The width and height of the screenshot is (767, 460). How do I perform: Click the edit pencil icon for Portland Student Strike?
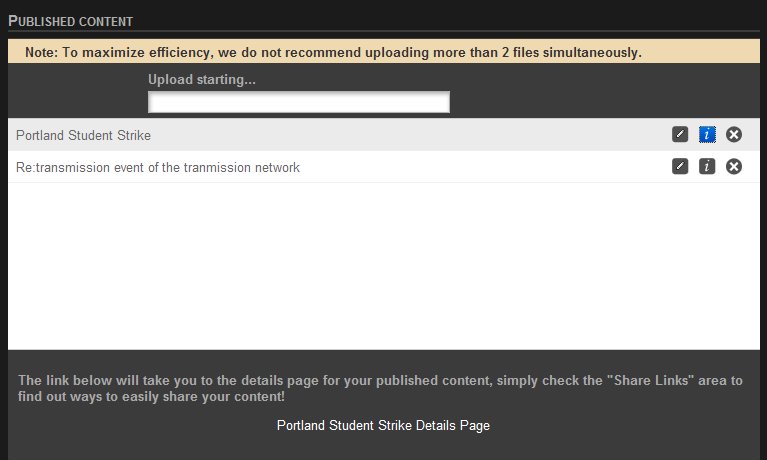pos(680,134)
